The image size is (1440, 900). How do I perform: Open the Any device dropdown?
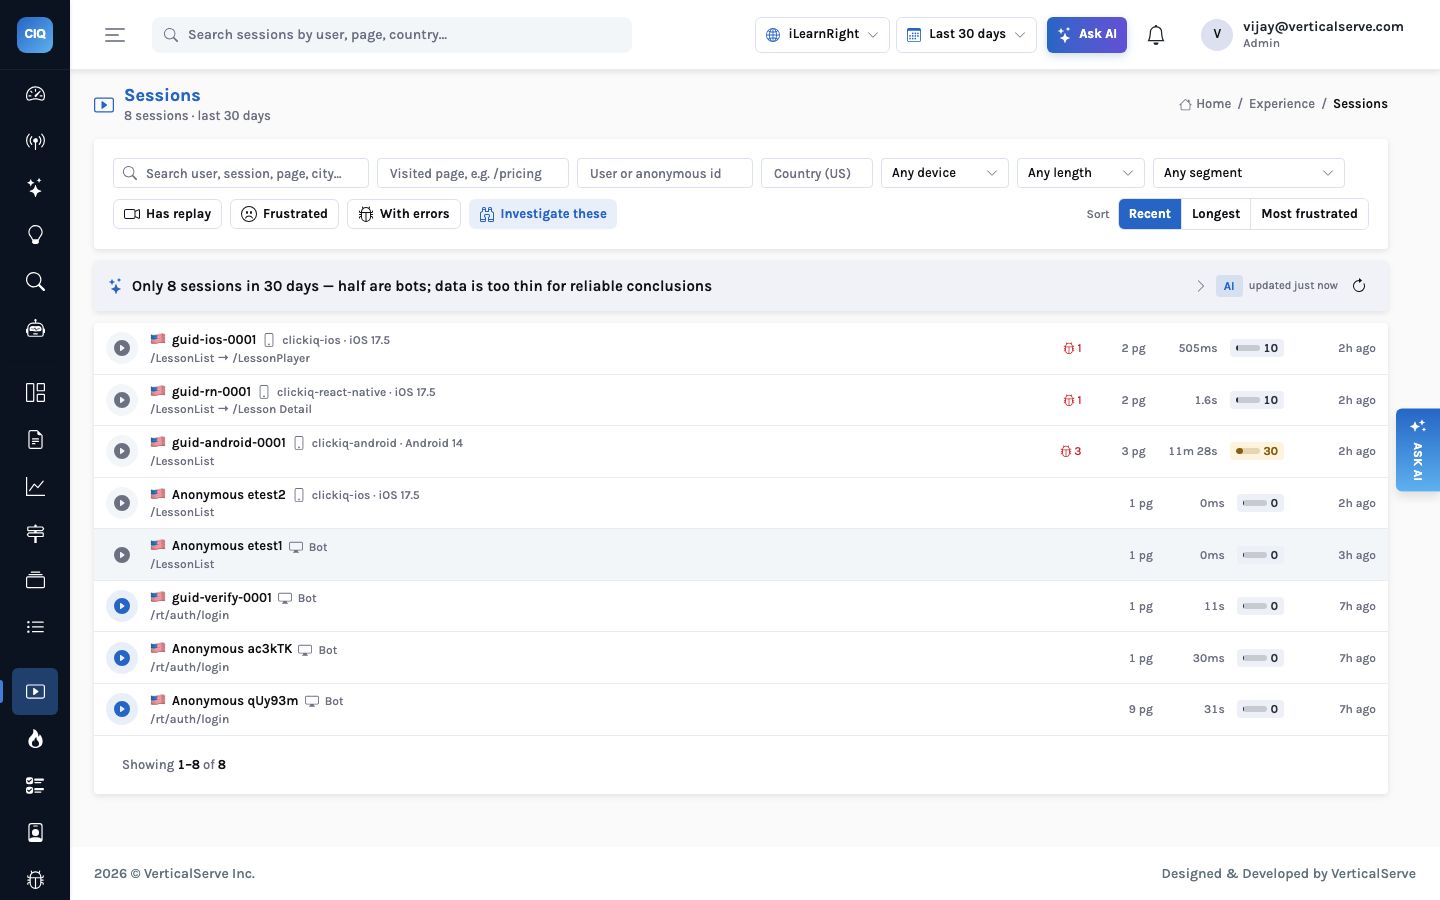945,173
